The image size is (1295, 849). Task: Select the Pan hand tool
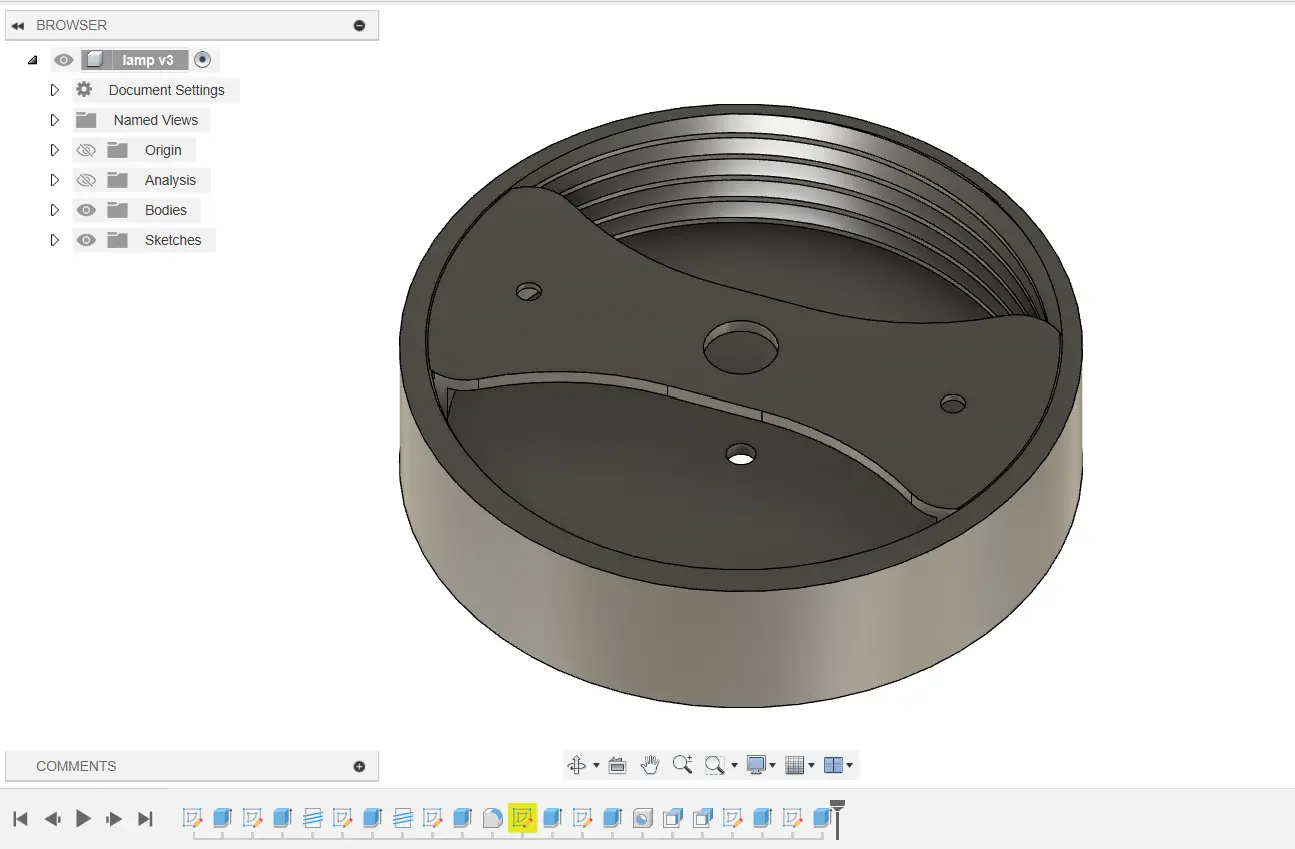coord(650,765)
